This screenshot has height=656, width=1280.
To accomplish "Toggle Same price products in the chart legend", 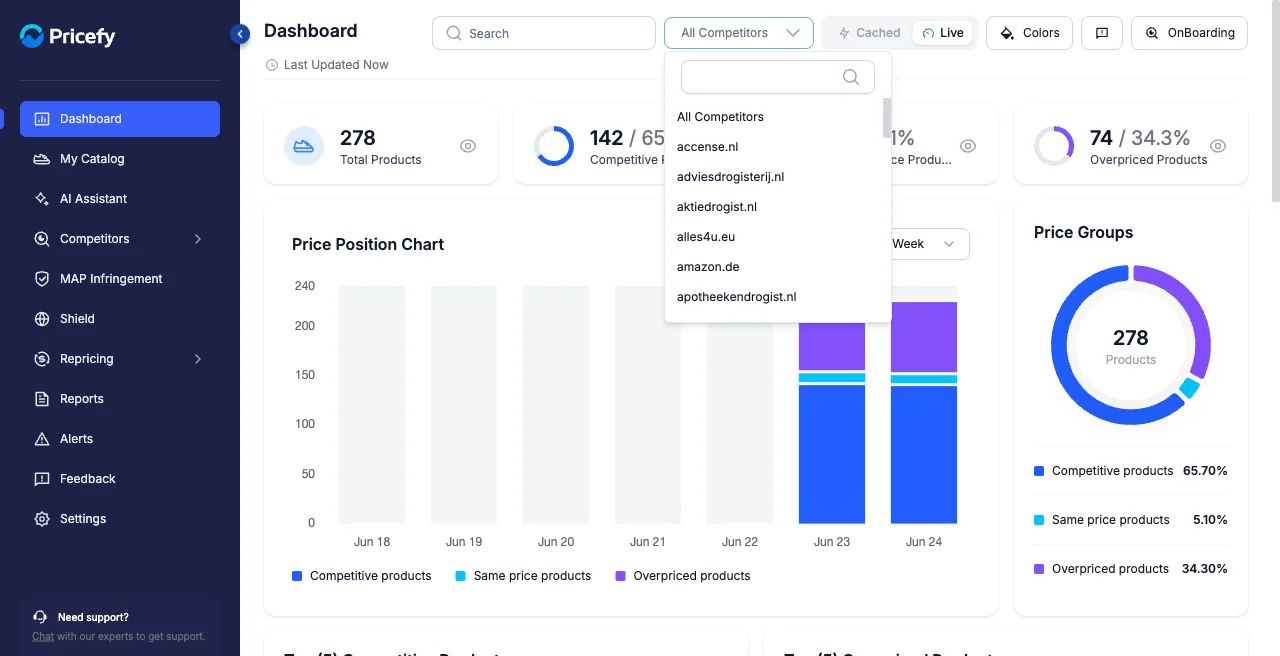I will pos(523,576).
